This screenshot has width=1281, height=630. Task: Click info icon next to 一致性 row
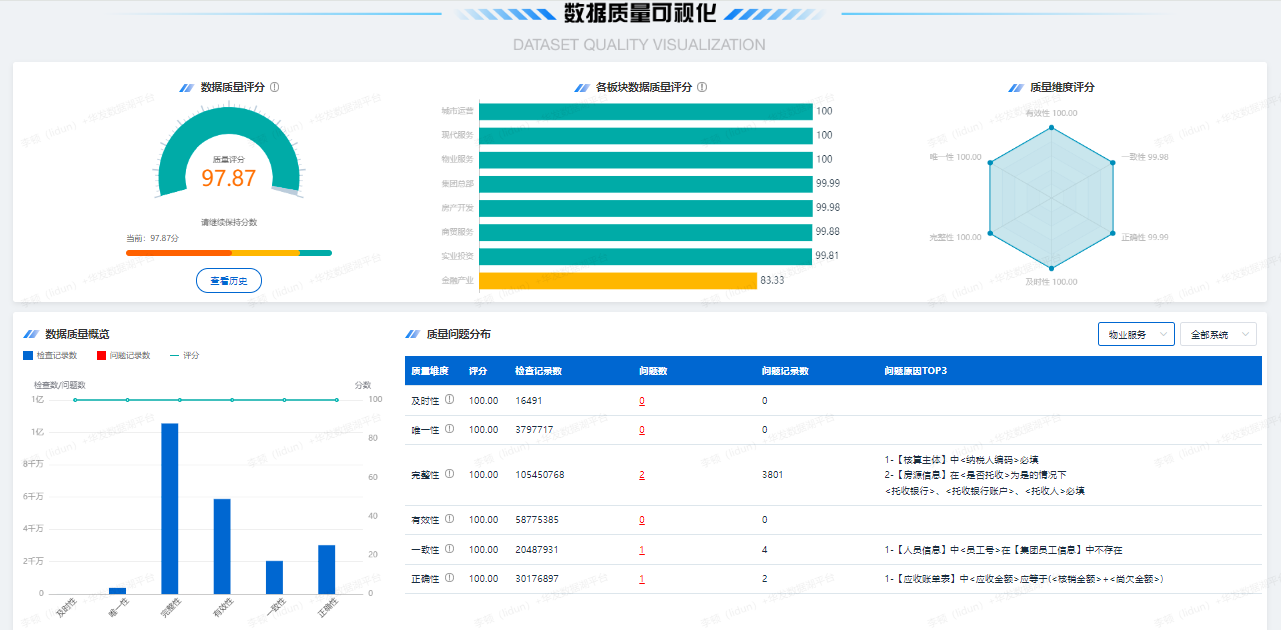tap(449, 549)
